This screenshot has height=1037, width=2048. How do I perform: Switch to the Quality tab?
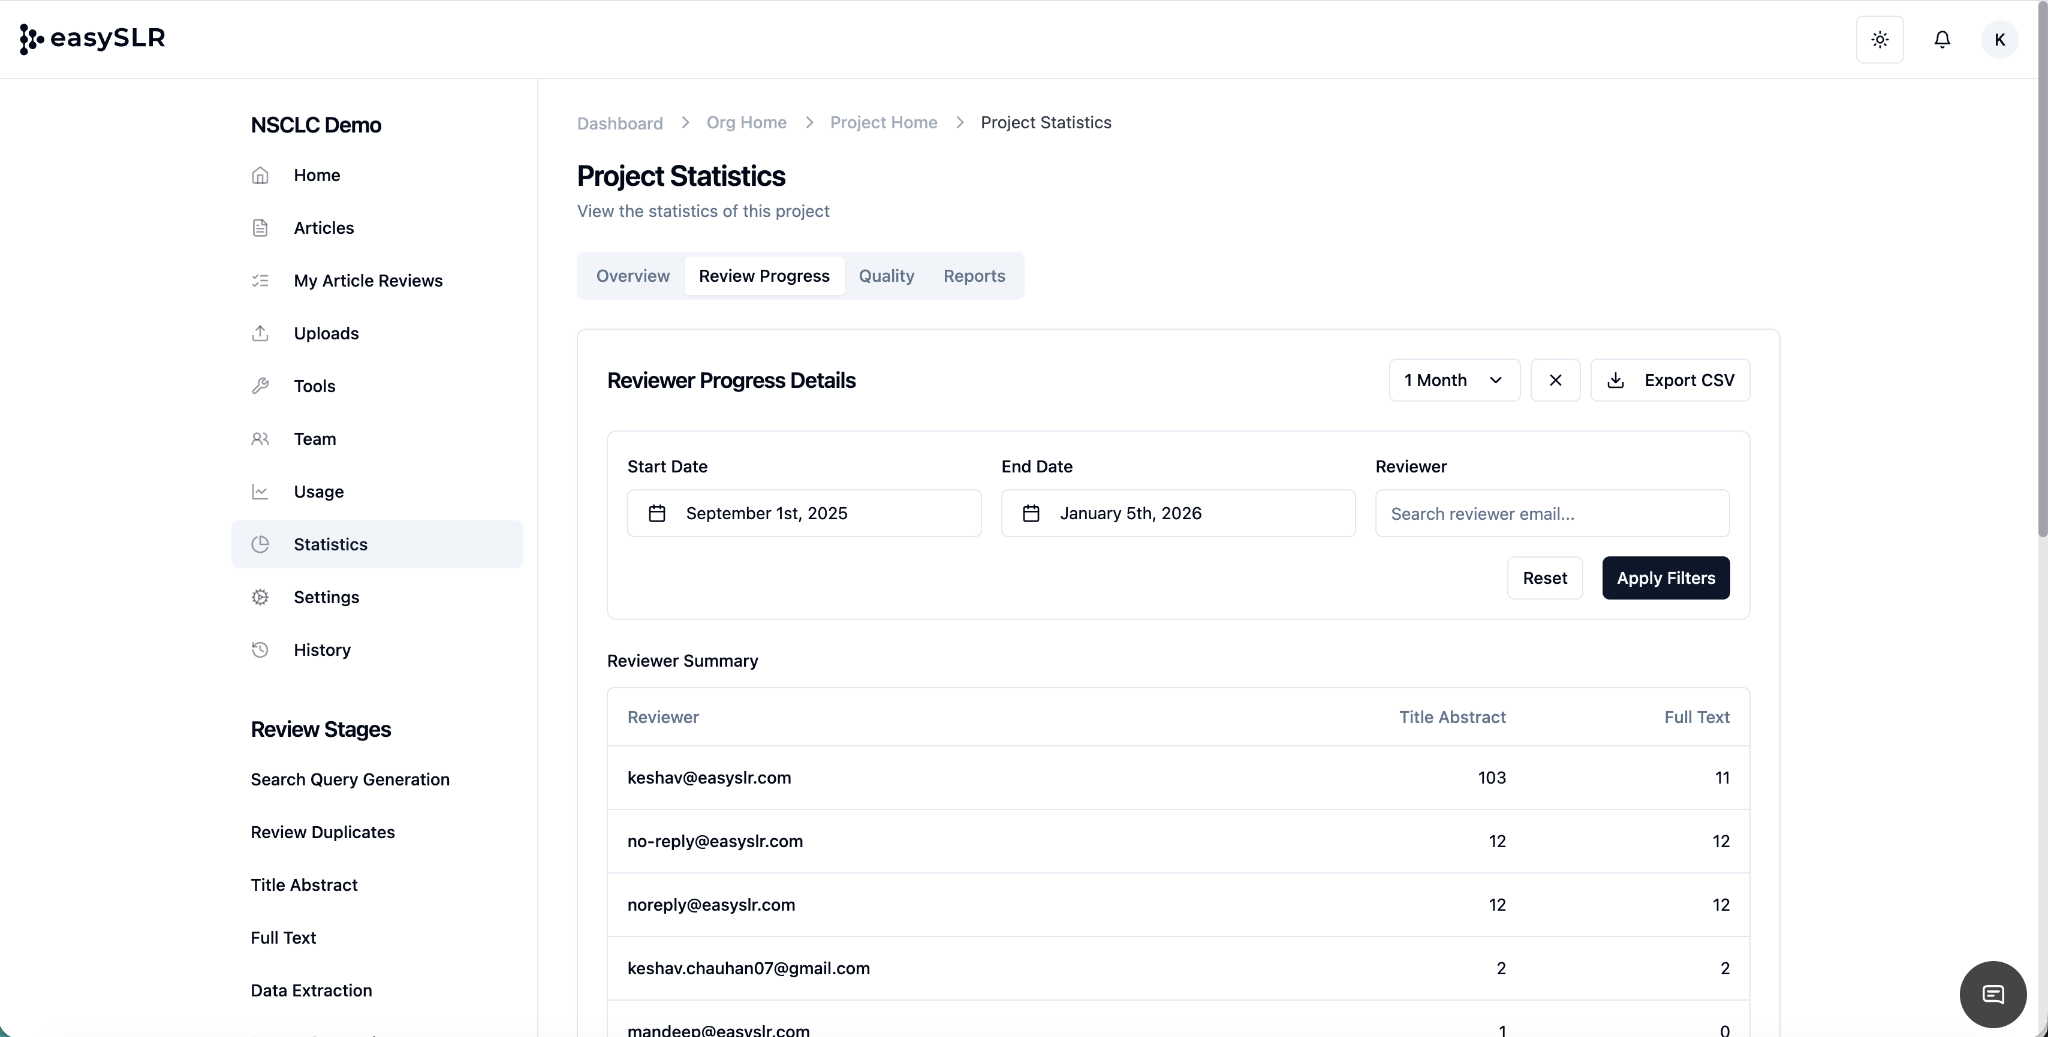pos(886,276)
